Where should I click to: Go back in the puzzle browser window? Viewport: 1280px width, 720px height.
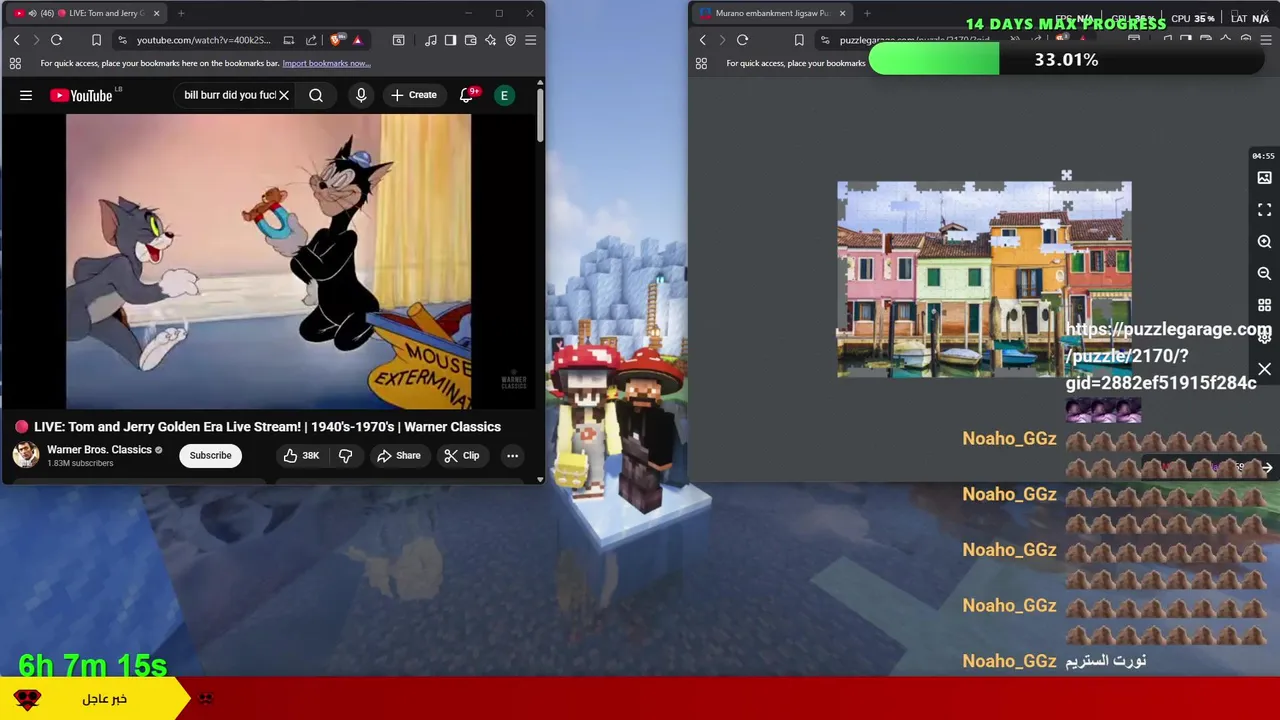pos(702,40)
